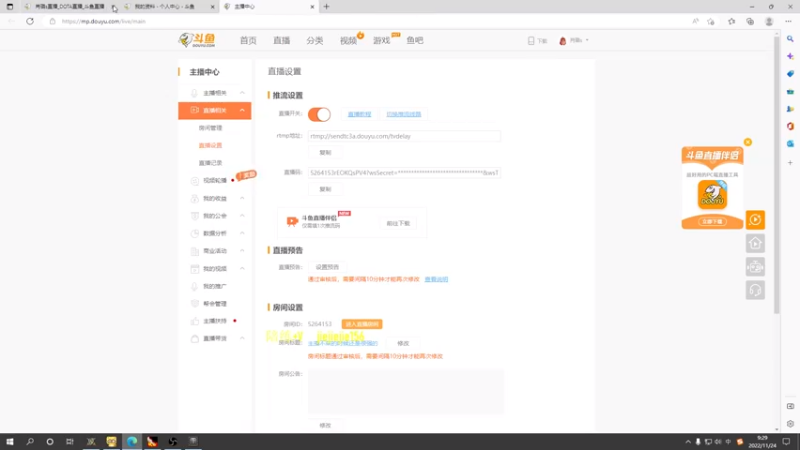Toggle the live broadcast switch off
The height and width of the screenshot is (450, 800).
[x=319, y=114]
